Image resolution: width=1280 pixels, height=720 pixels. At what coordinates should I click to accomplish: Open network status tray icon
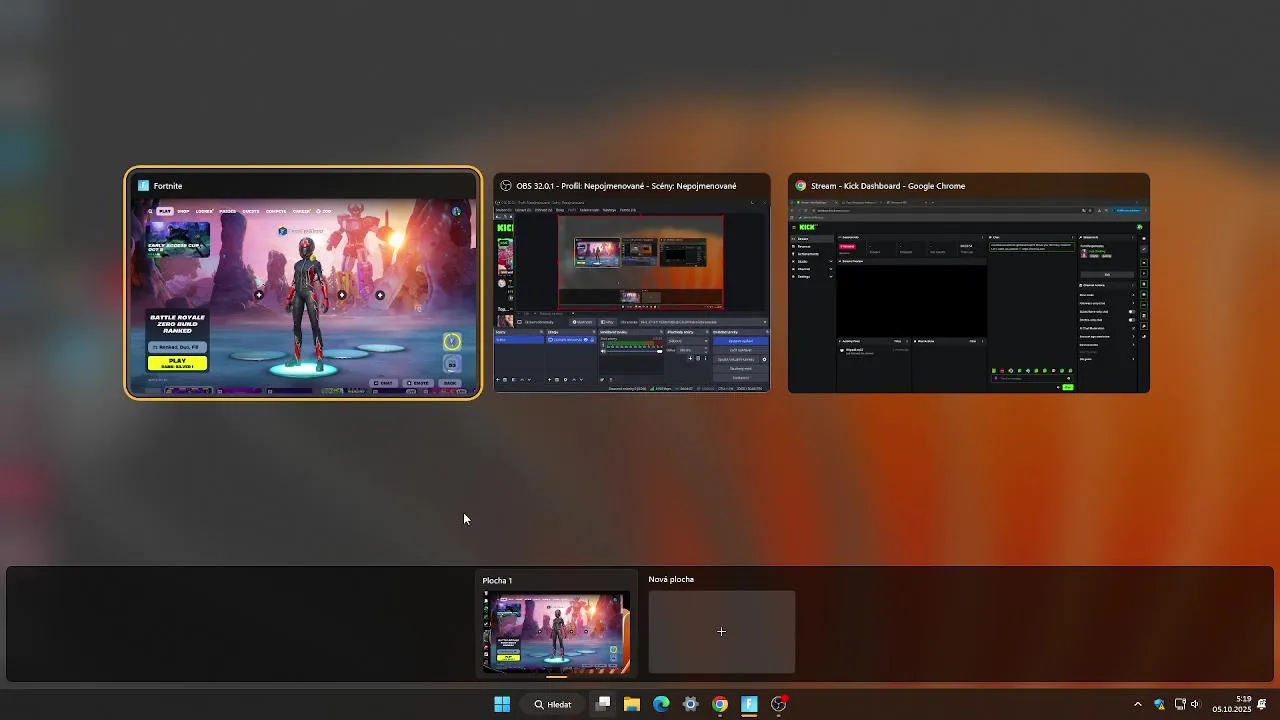coord(1180,704)
